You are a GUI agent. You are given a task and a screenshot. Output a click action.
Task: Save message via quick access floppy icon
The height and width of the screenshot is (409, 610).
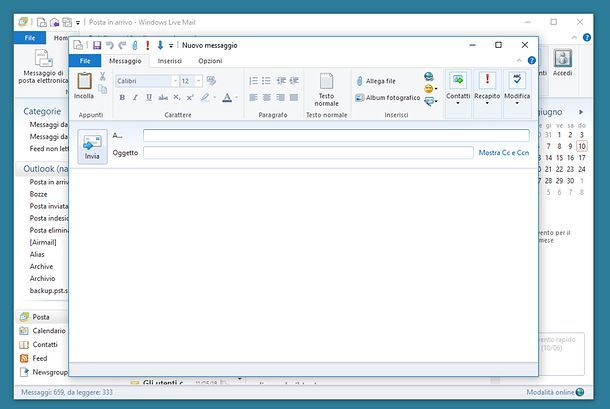97,45
